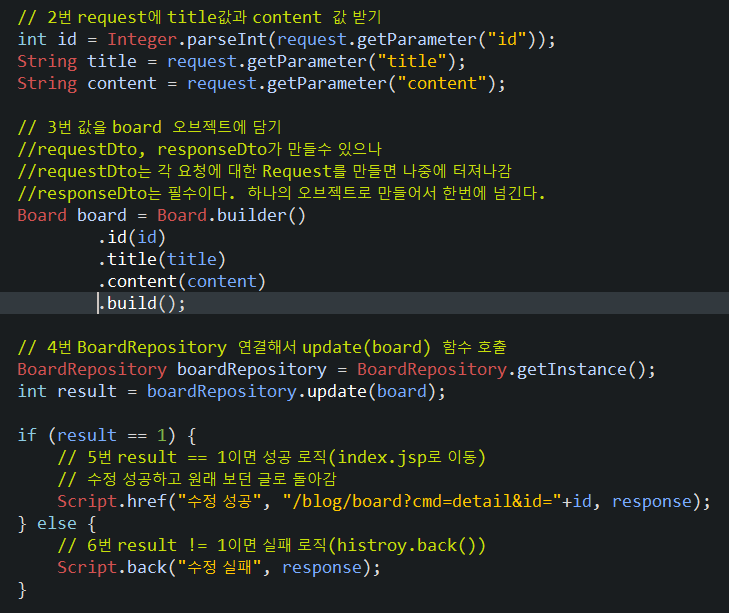
Task: Click the comment '// 3번 값을 board 오브젝트에 담기'
Action: [x=149, y=127]
